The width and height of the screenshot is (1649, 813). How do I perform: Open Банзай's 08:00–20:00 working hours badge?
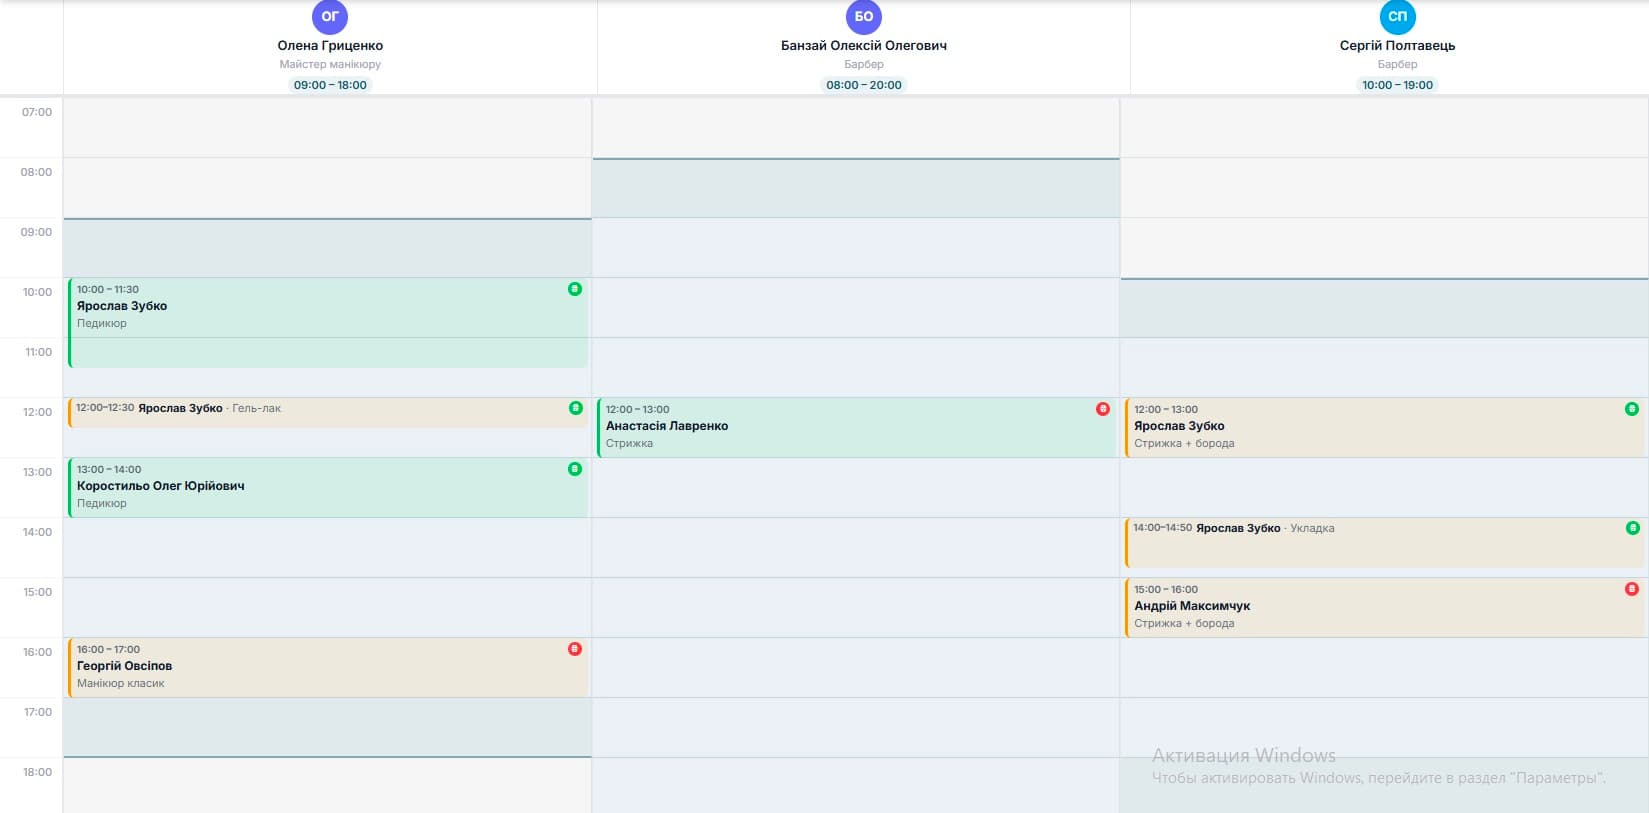point(864,85)
